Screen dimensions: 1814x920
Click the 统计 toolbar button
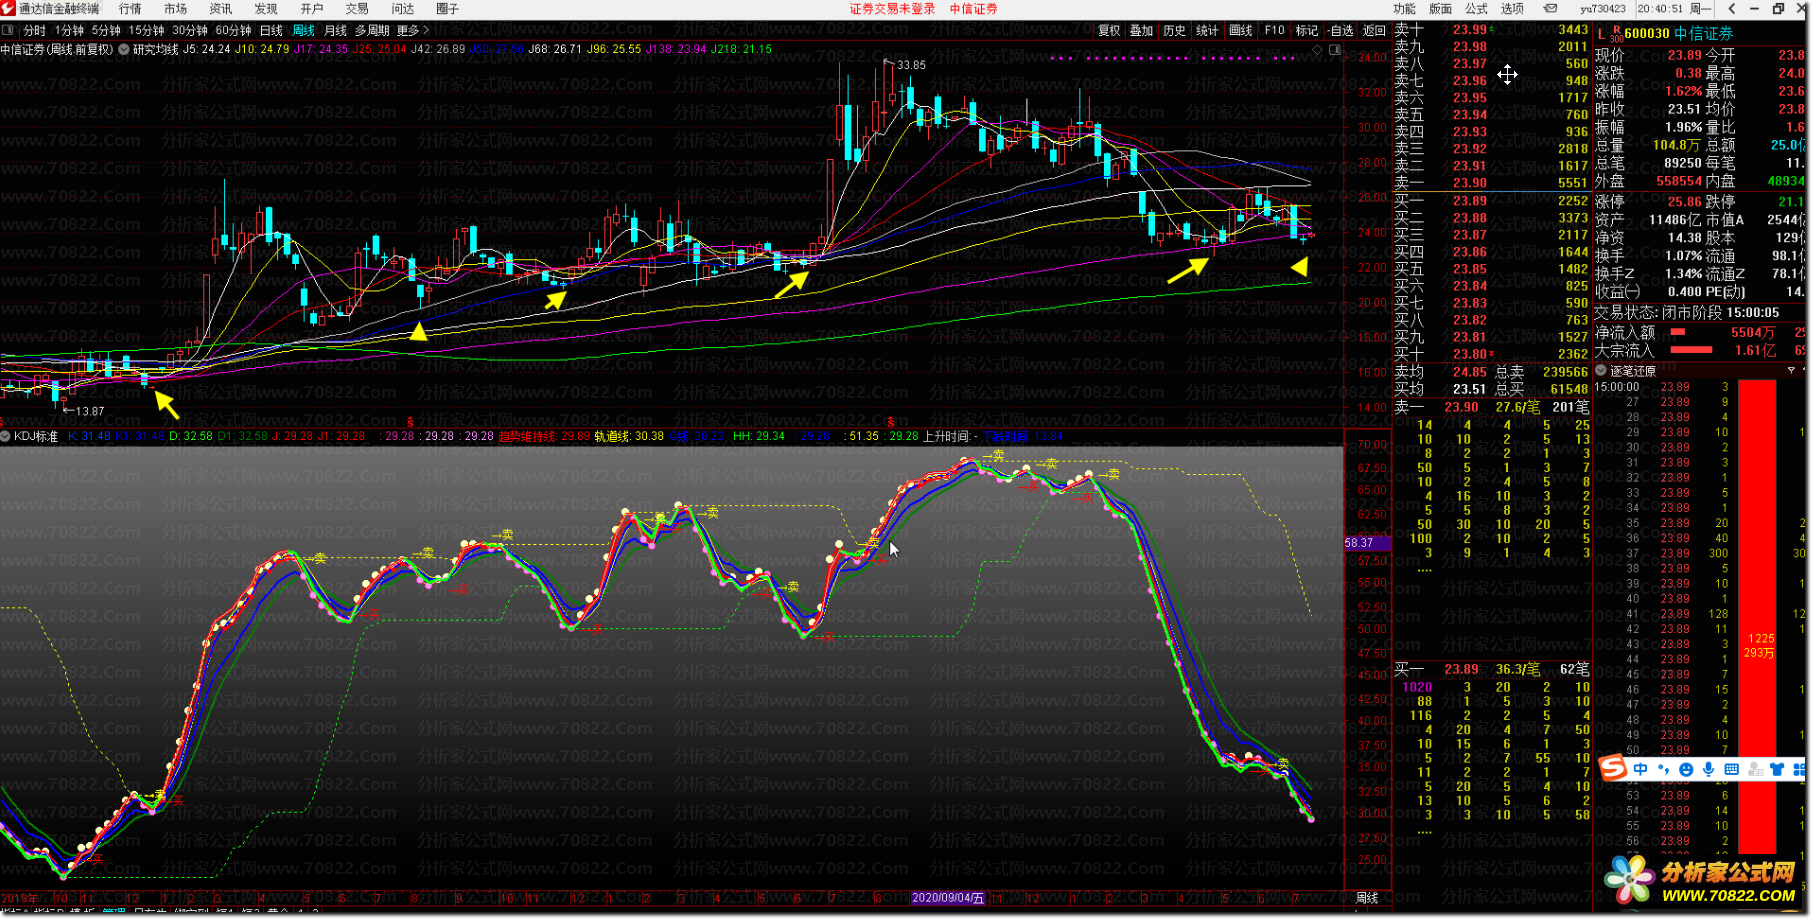[1208, 30]
